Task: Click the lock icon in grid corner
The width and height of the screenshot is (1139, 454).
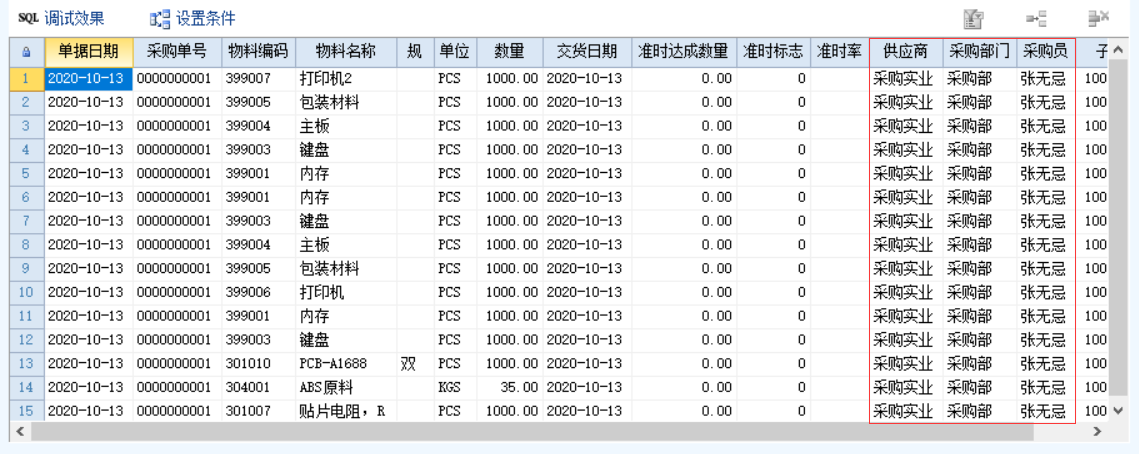Action: tap(27, 52)
